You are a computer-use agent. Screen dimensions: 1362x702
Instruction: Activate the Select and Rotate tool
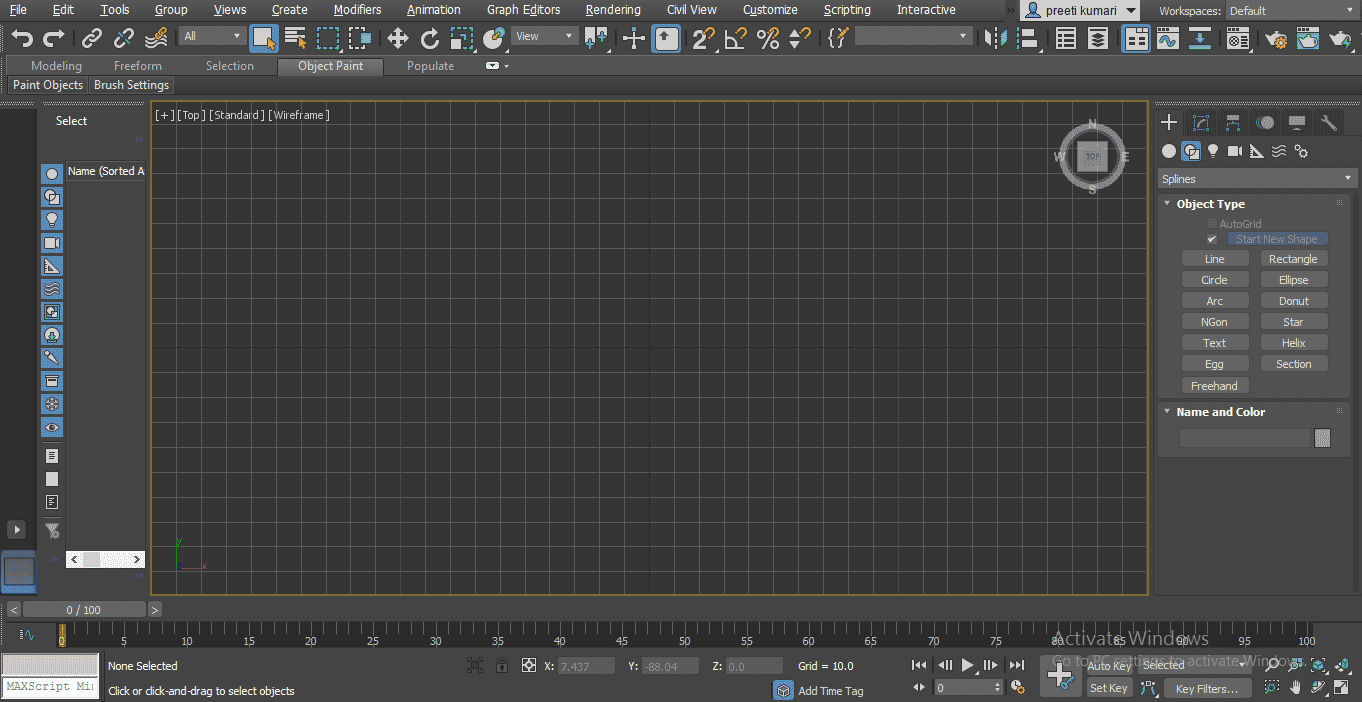coord(430,38)
